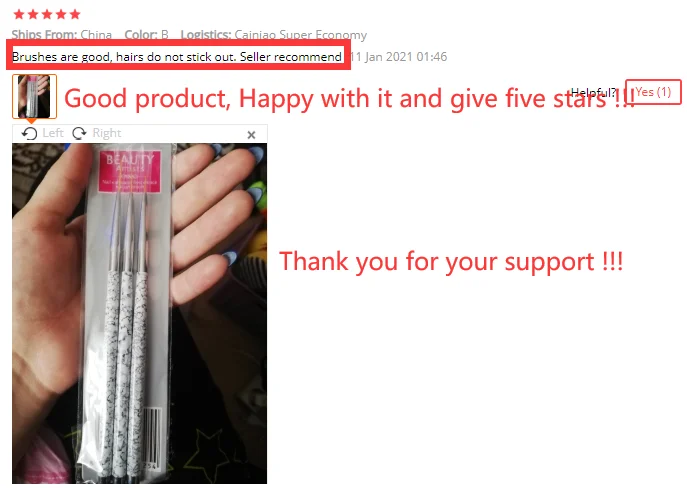Click the review date 11 Jan 2021
The image size is (687, 488).
pyautogui.click(x=399, y=57)
